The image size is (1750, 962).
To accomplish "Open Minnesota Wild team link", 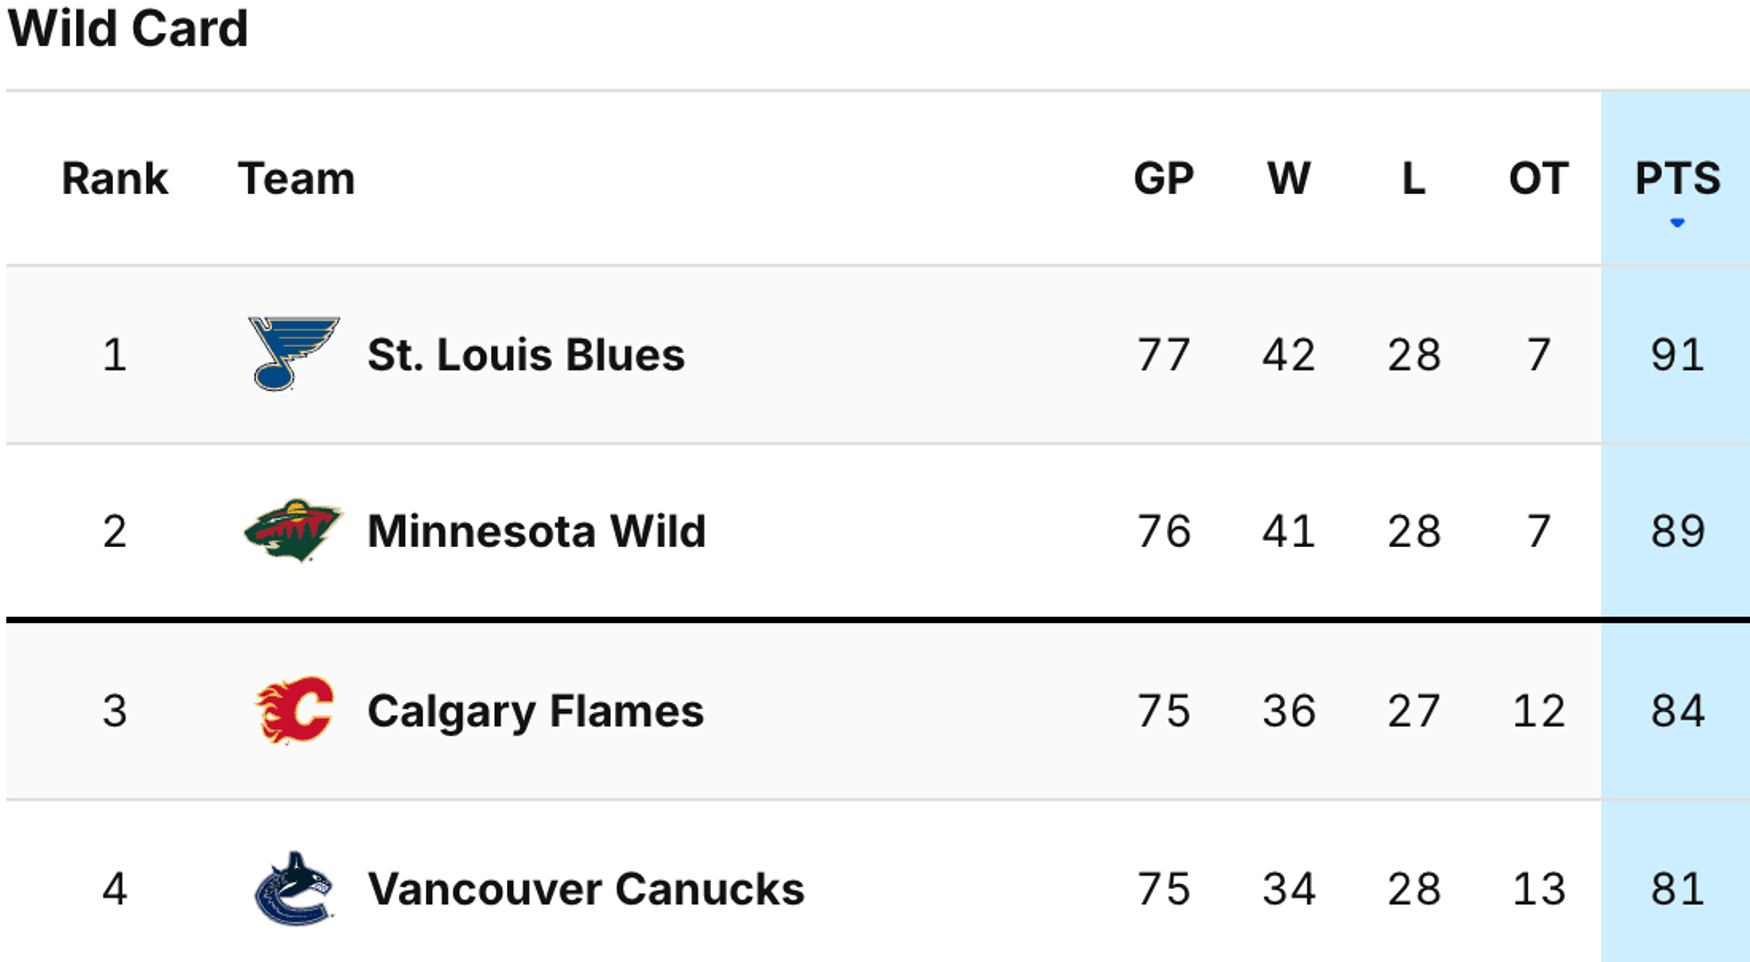I will [x=536, y=531].
